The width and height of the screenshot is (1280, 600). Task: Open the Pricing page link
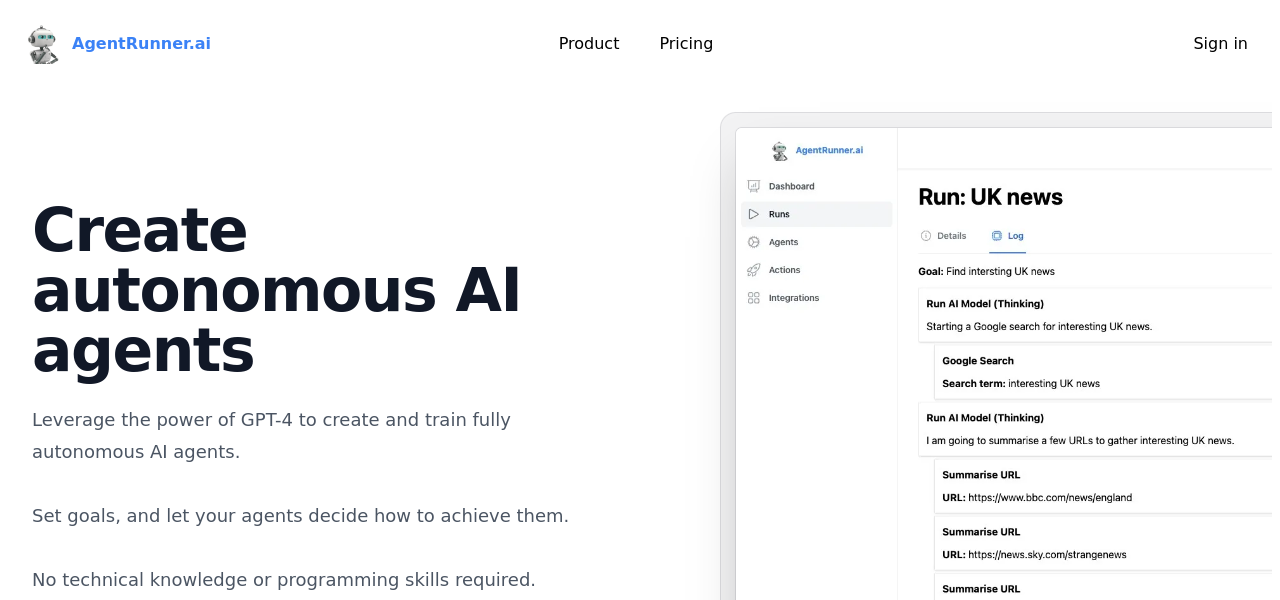pyautogui.click(x=686, y=44)
